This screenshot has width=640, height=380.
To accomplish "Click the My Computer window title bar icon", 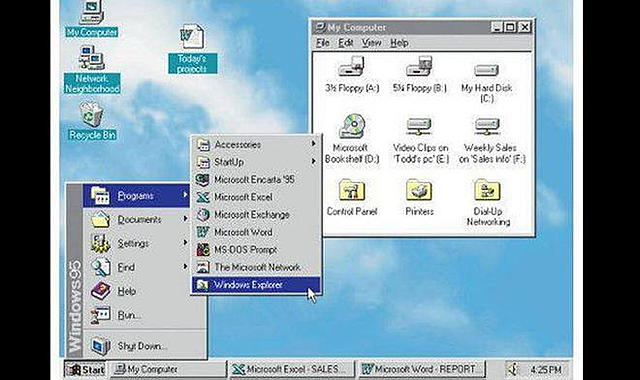I will (321, 27).
